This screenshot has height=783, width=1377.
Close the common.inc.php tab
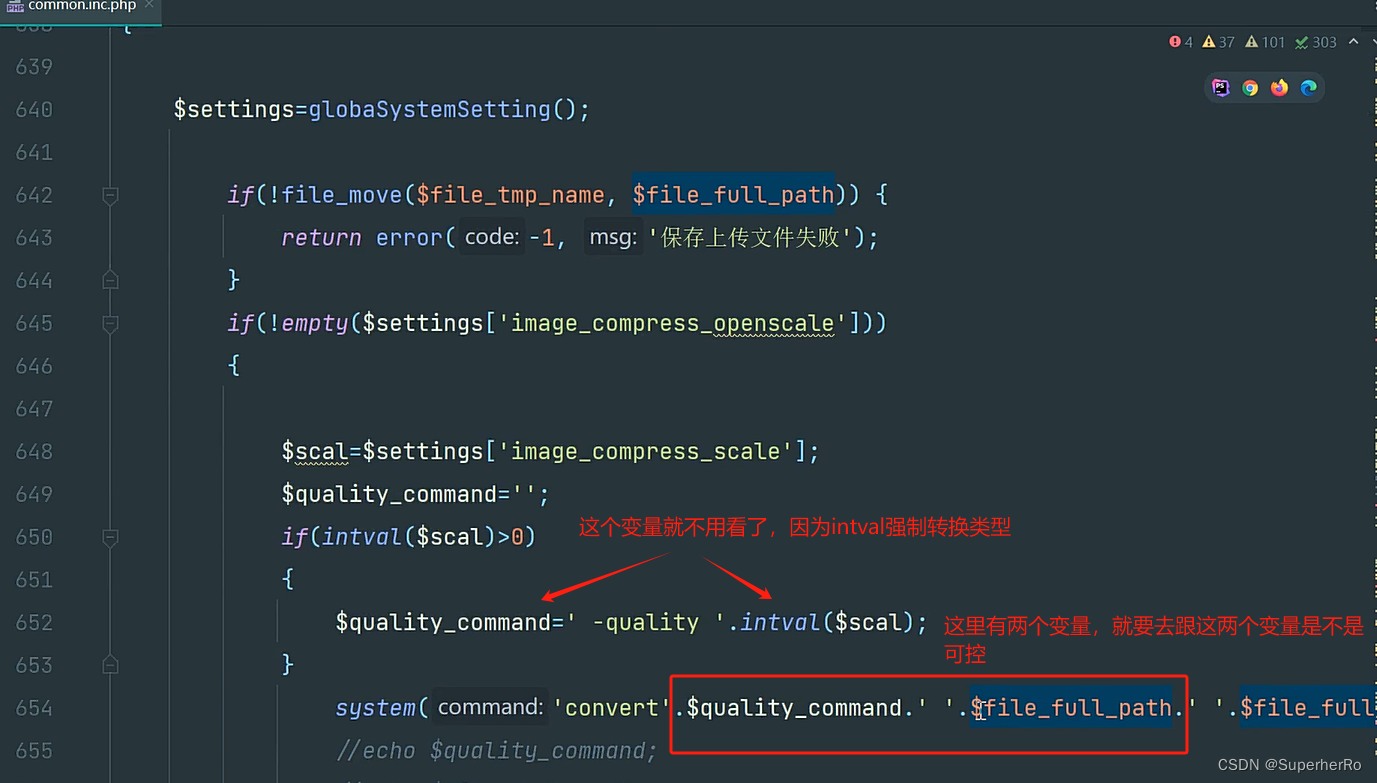pos(149,5)
